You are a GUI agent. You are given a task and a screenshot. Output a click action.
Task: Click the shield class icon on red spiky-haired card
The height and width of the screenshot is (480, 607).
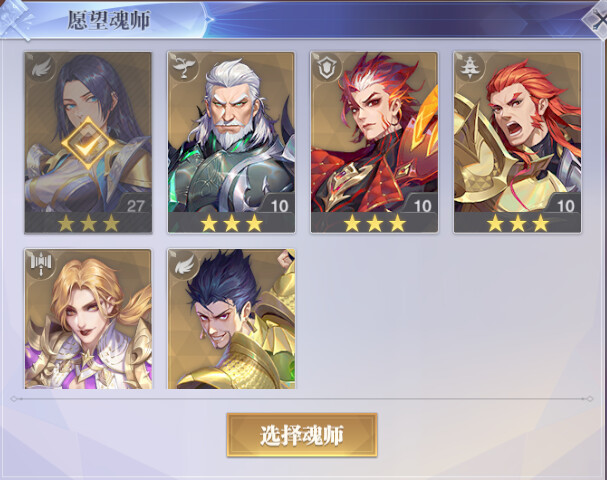tap(327, 68)
